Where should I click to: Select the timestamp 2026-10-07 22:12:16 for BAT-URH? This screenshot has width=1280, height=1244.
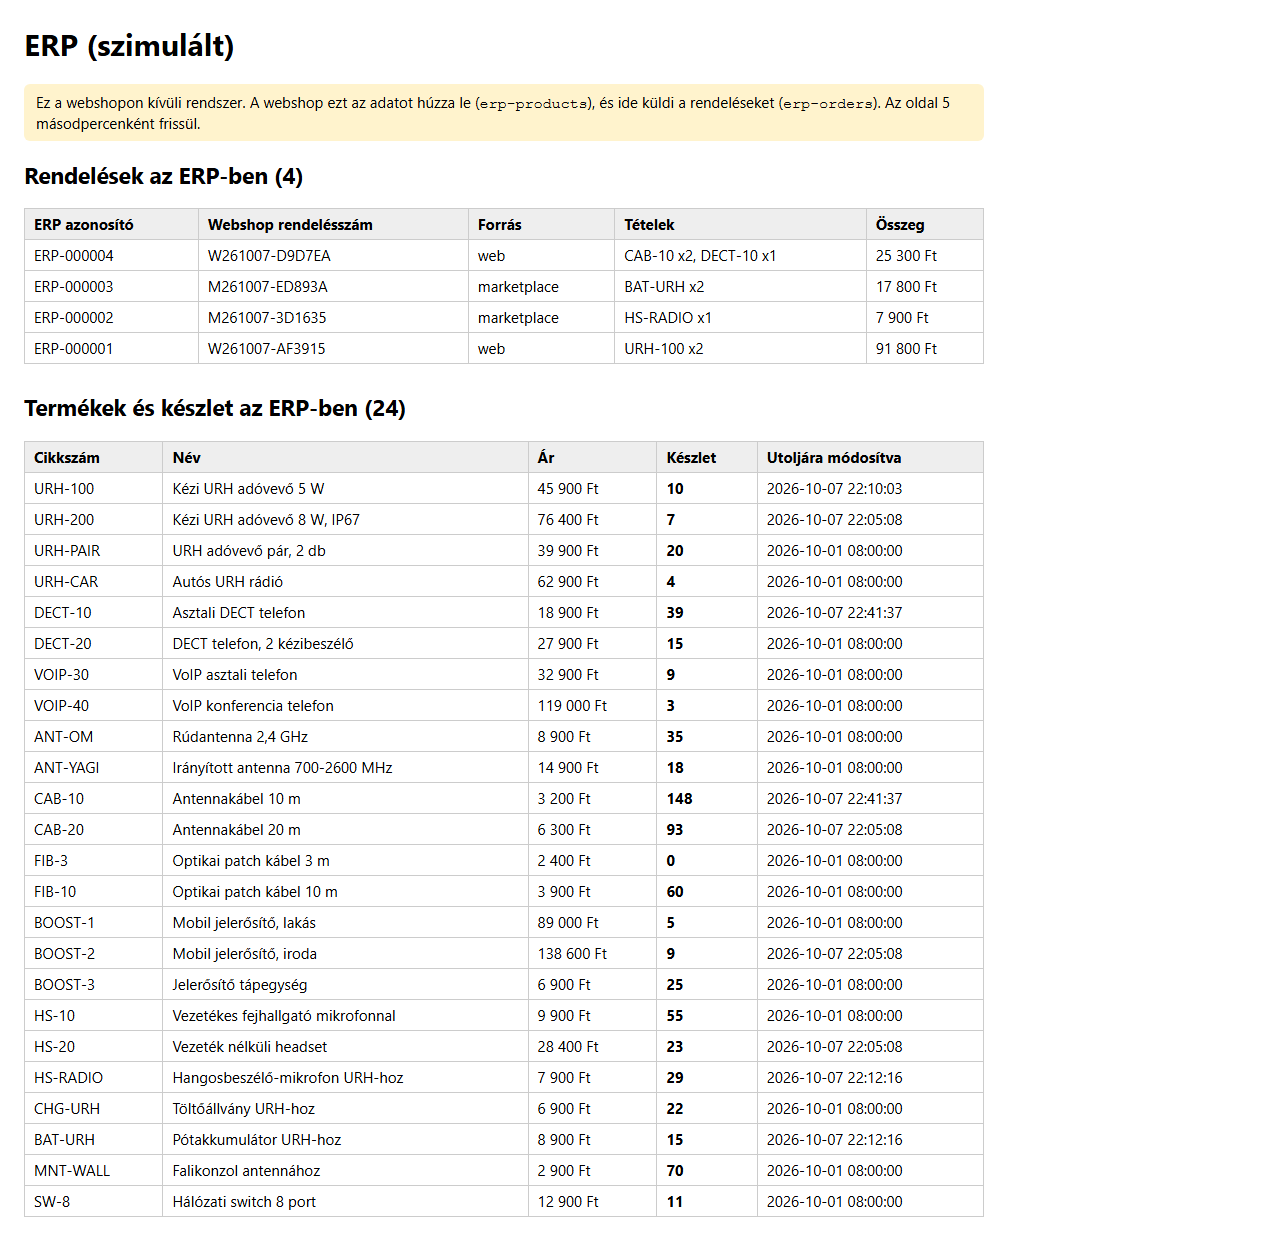[x=834, y=1140]
